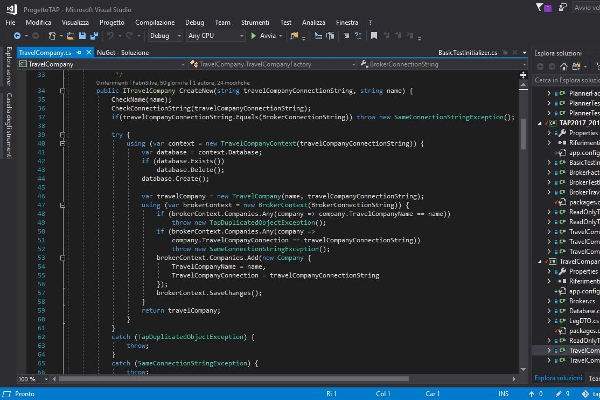
Task: Switch to the BasicTestInitializer.cs preview tab
Action: 468,52
